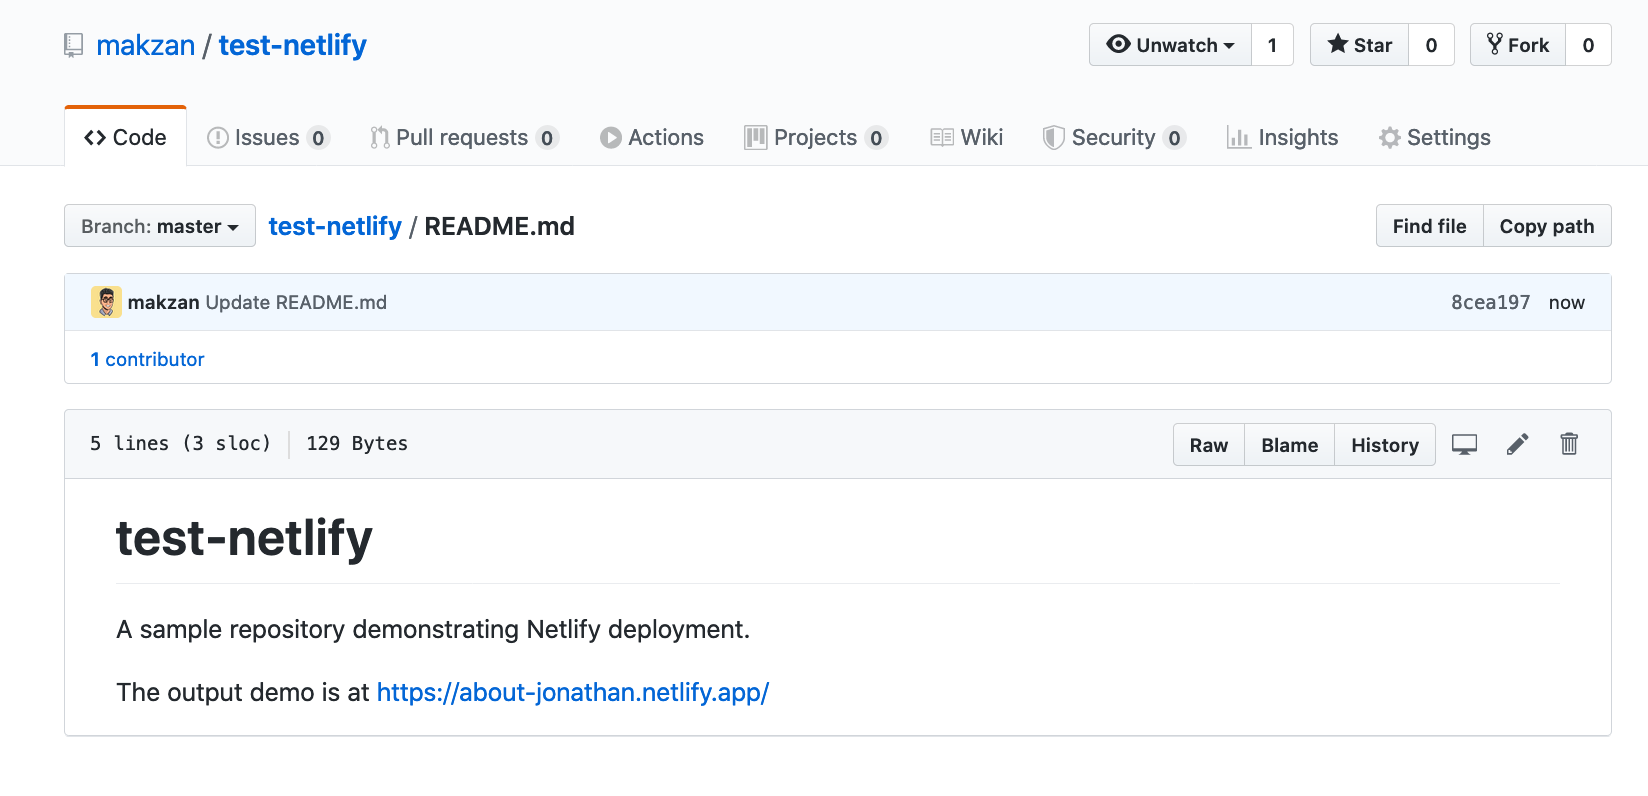Viewport: 1648px width, 796px height.
Task: Click the 'now' commit timestamp
Action: (x=1566, y=302)
